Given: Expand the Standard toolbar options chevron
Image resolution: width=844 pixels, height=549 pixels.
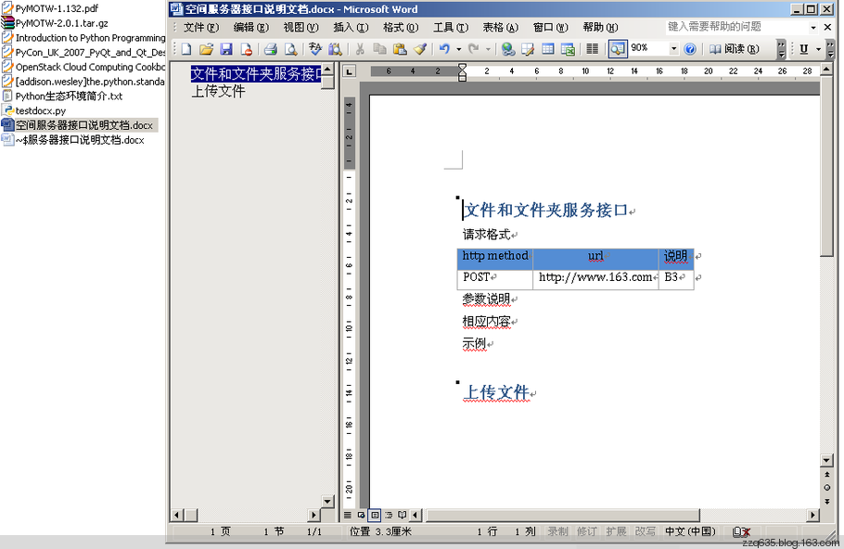Looking at the screenshot, I should (x=782, y=50).
